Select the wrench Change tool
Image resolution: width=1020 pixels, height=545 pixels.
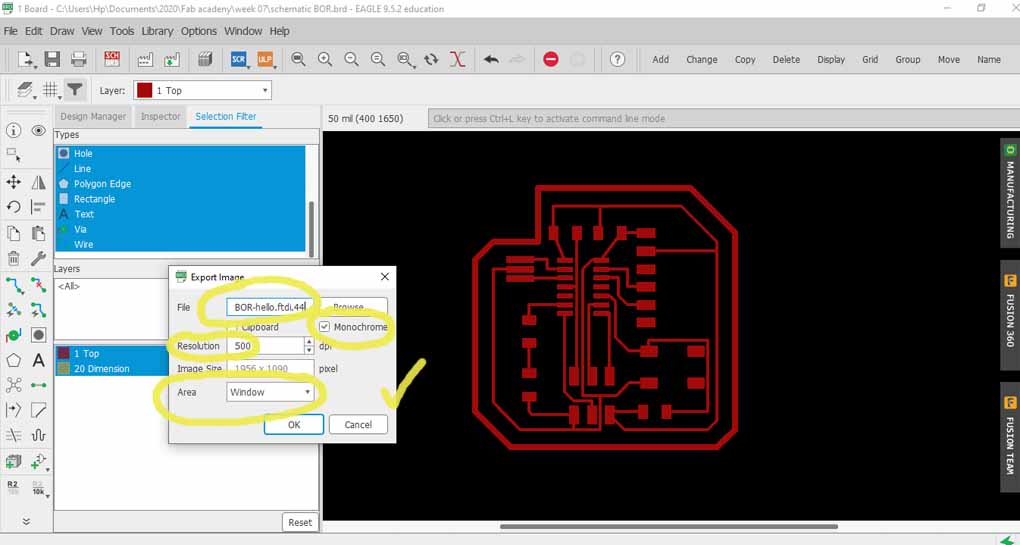[x=38, y=258]
